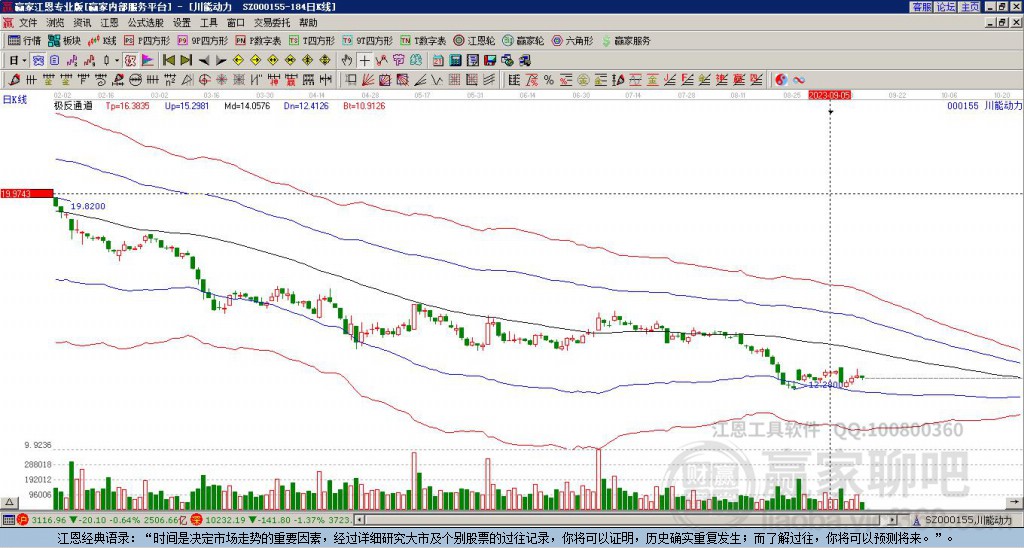Click the yin-yang ball icon

pyautogui.click(x=781, y=80)
